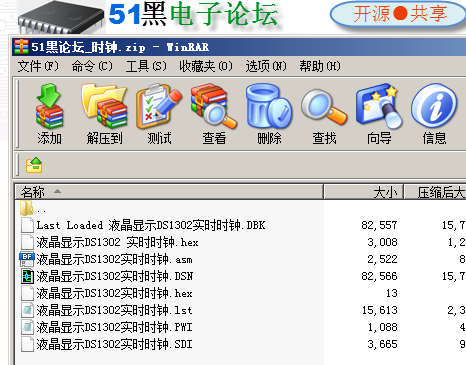Click the 信息 (Info) toolbar icon
The width and height of the screenshot is (466, 365).
point(434,106)
